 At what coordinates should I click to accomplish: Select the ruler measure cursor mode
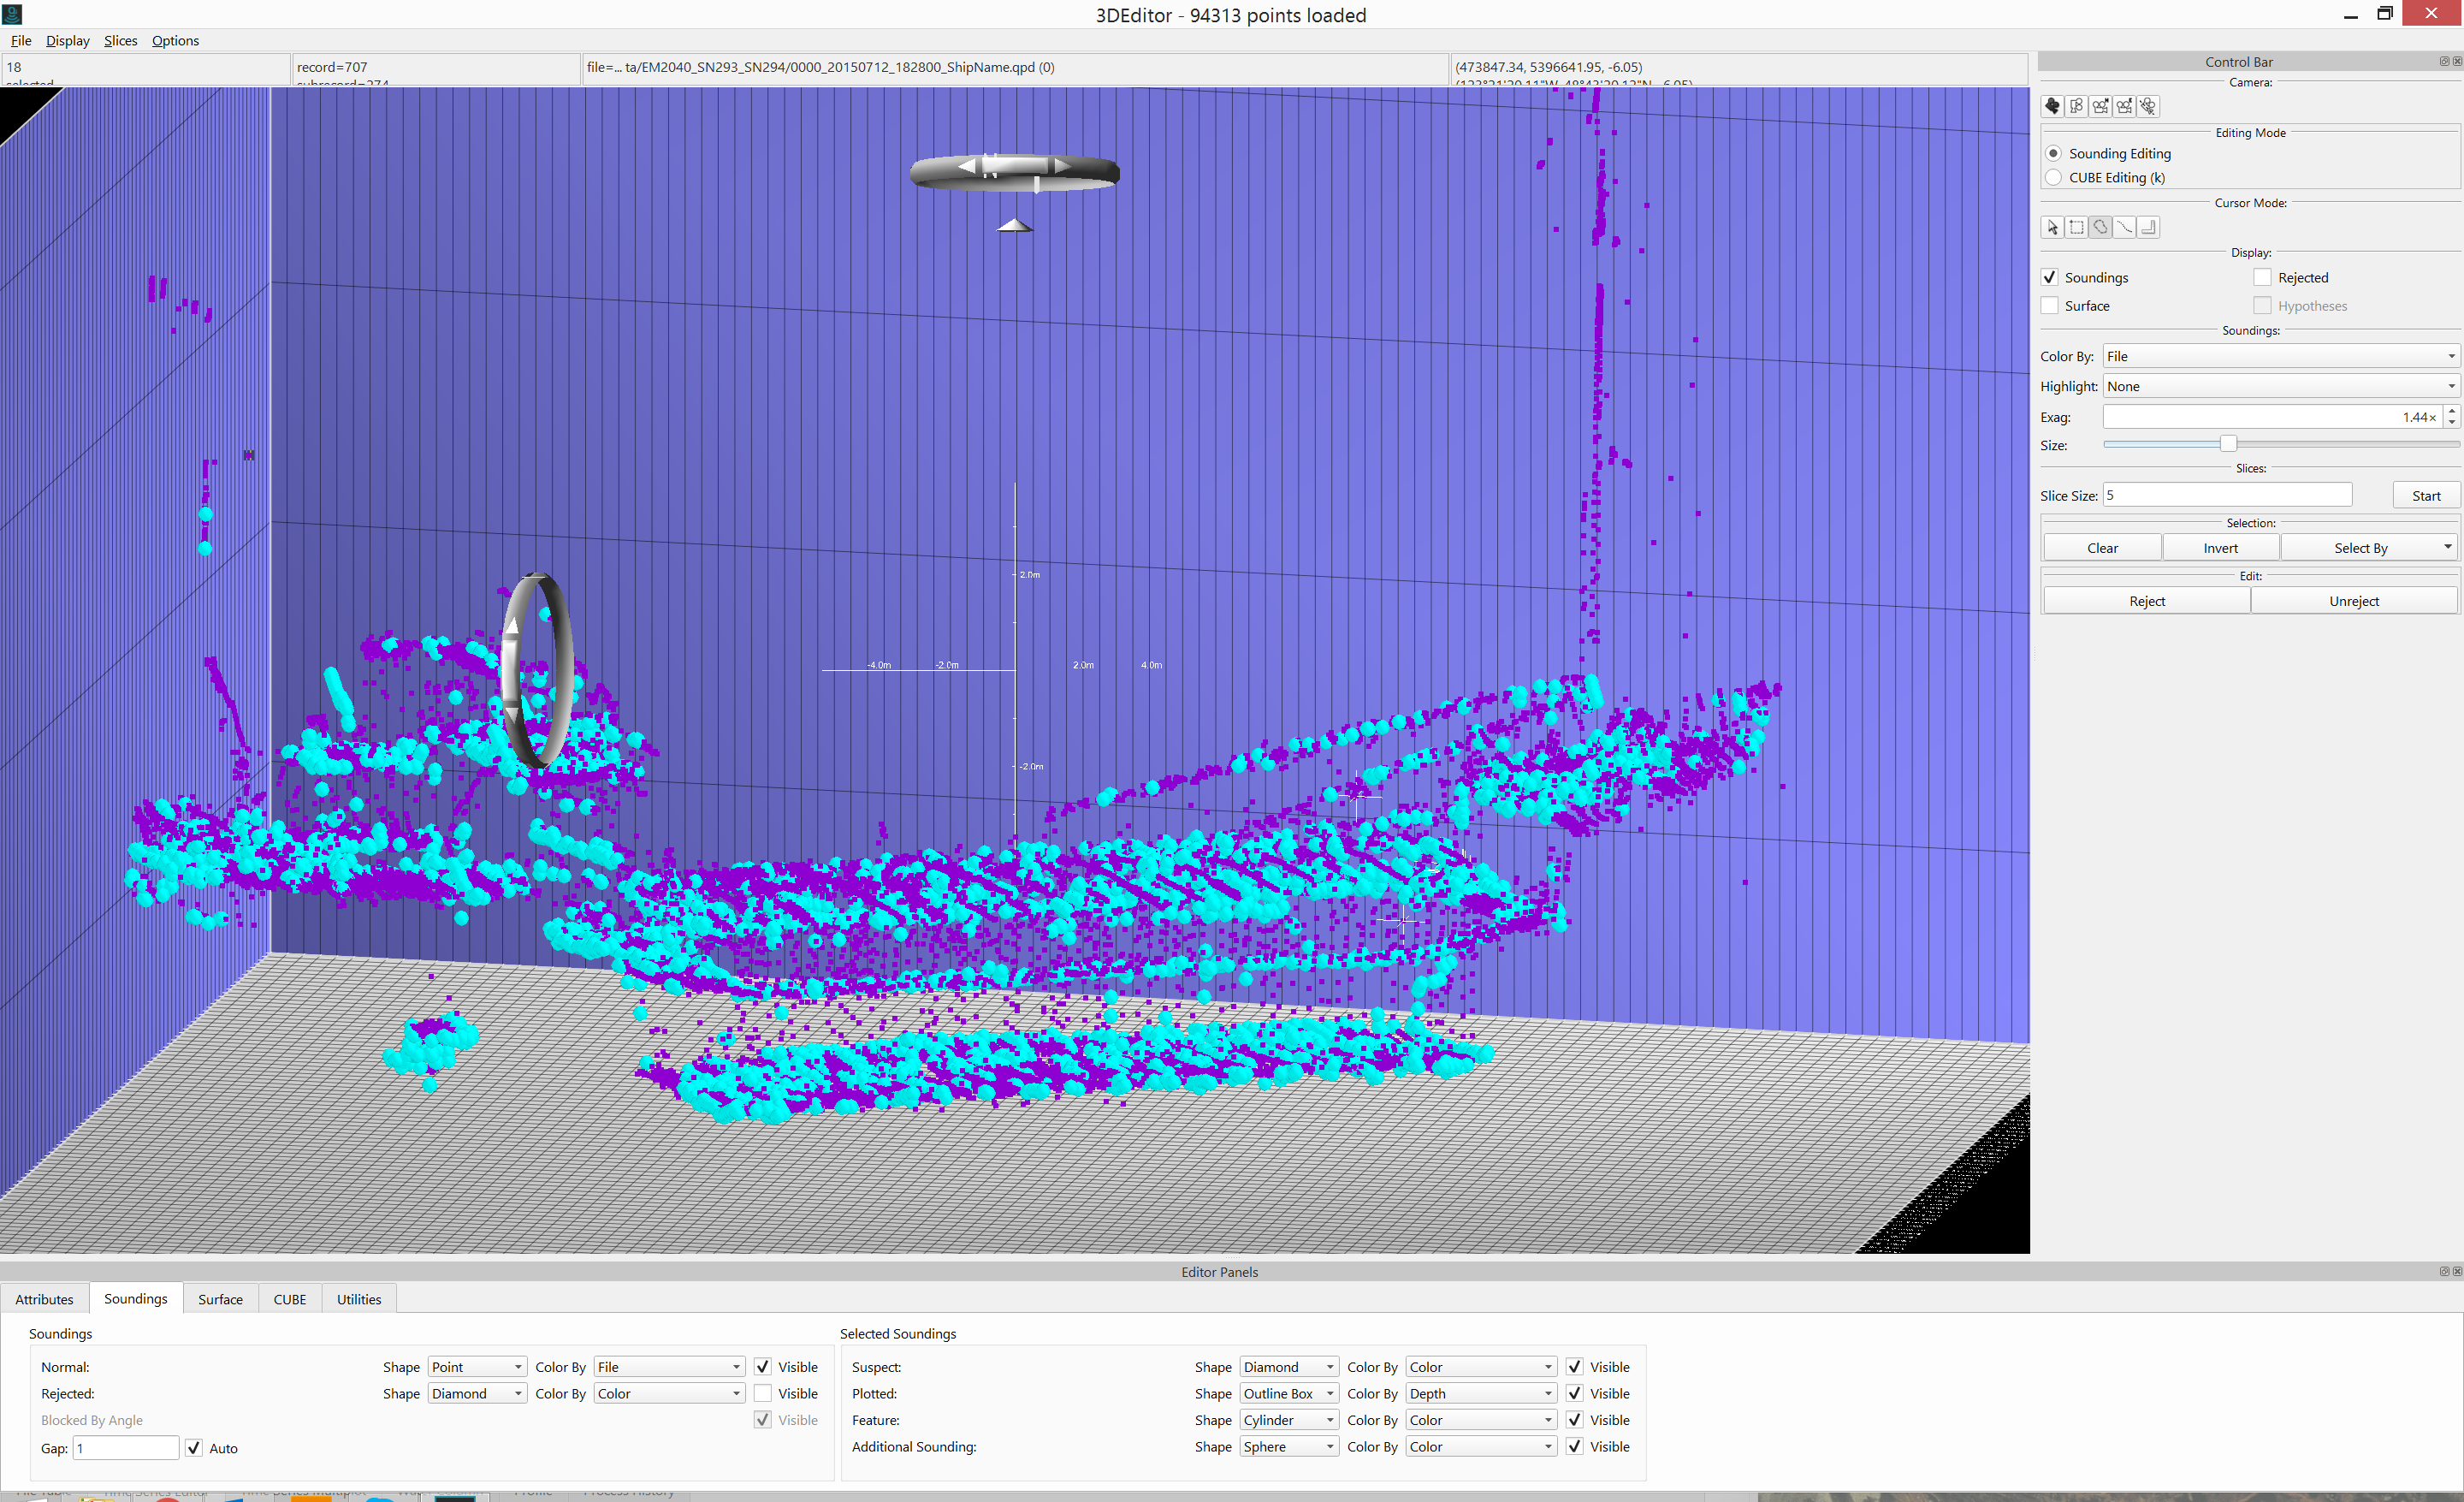click(x=2148, y=227)
